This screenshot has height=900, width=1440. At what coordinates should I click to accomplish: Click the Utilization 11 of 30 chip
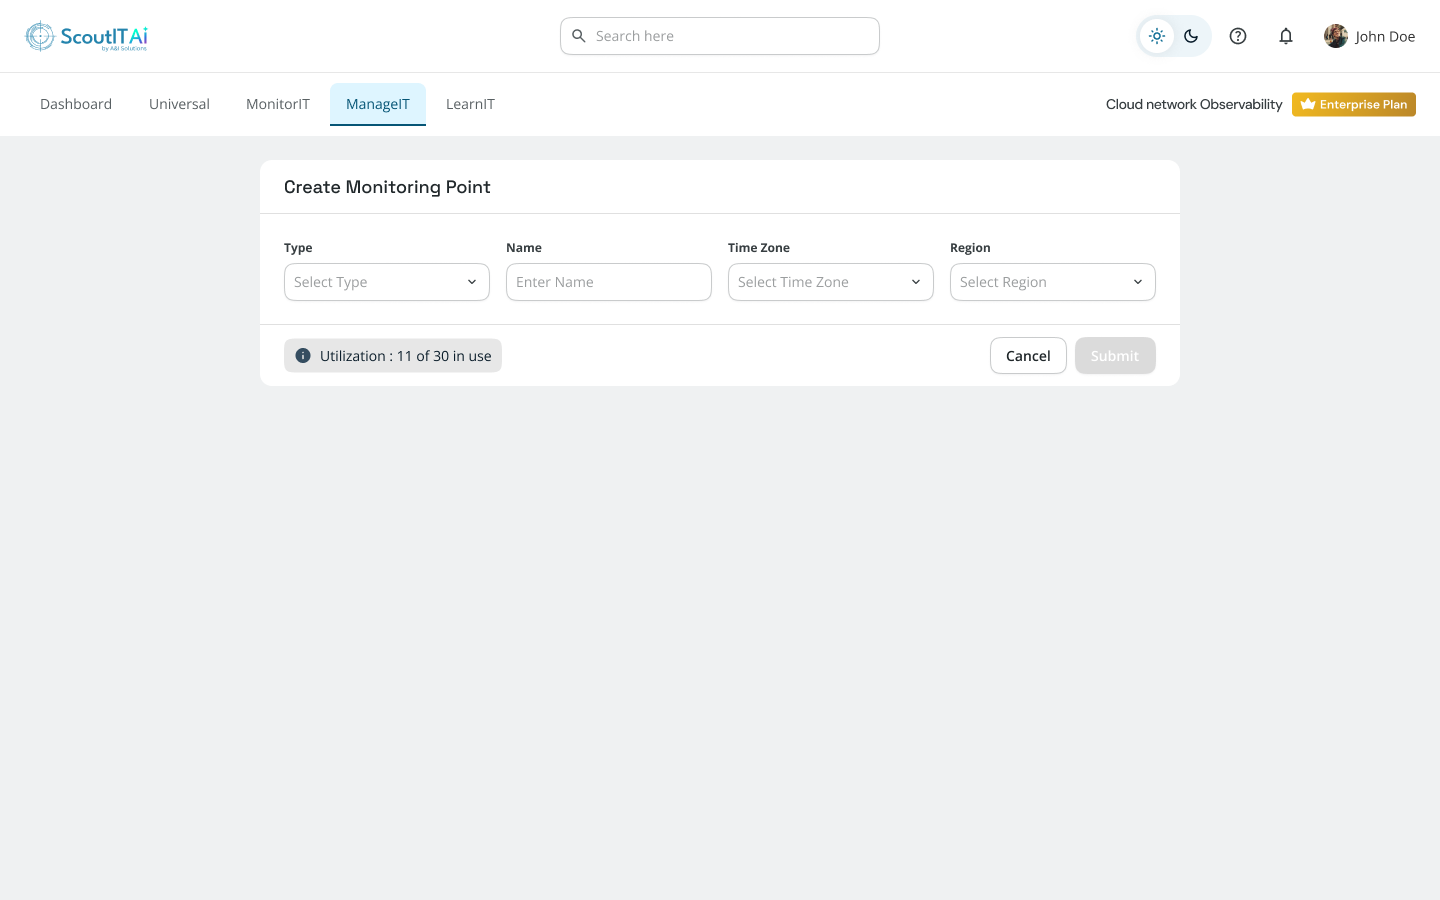[x=393, y=355]
